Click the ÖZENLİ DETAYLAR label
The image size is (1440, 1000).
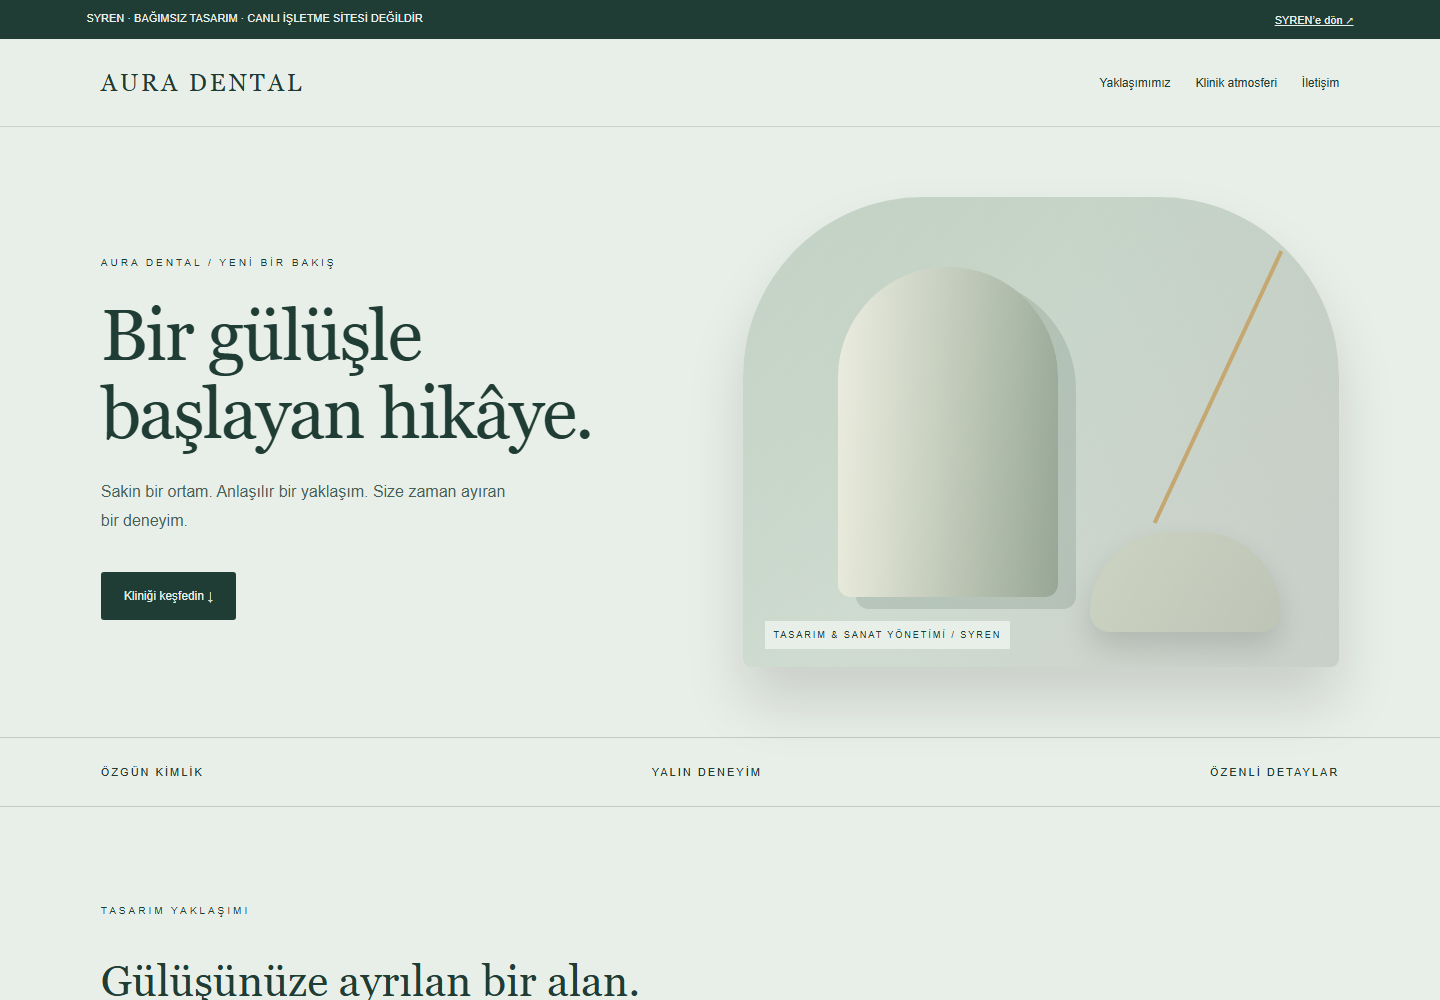(x=1274, y=772)
